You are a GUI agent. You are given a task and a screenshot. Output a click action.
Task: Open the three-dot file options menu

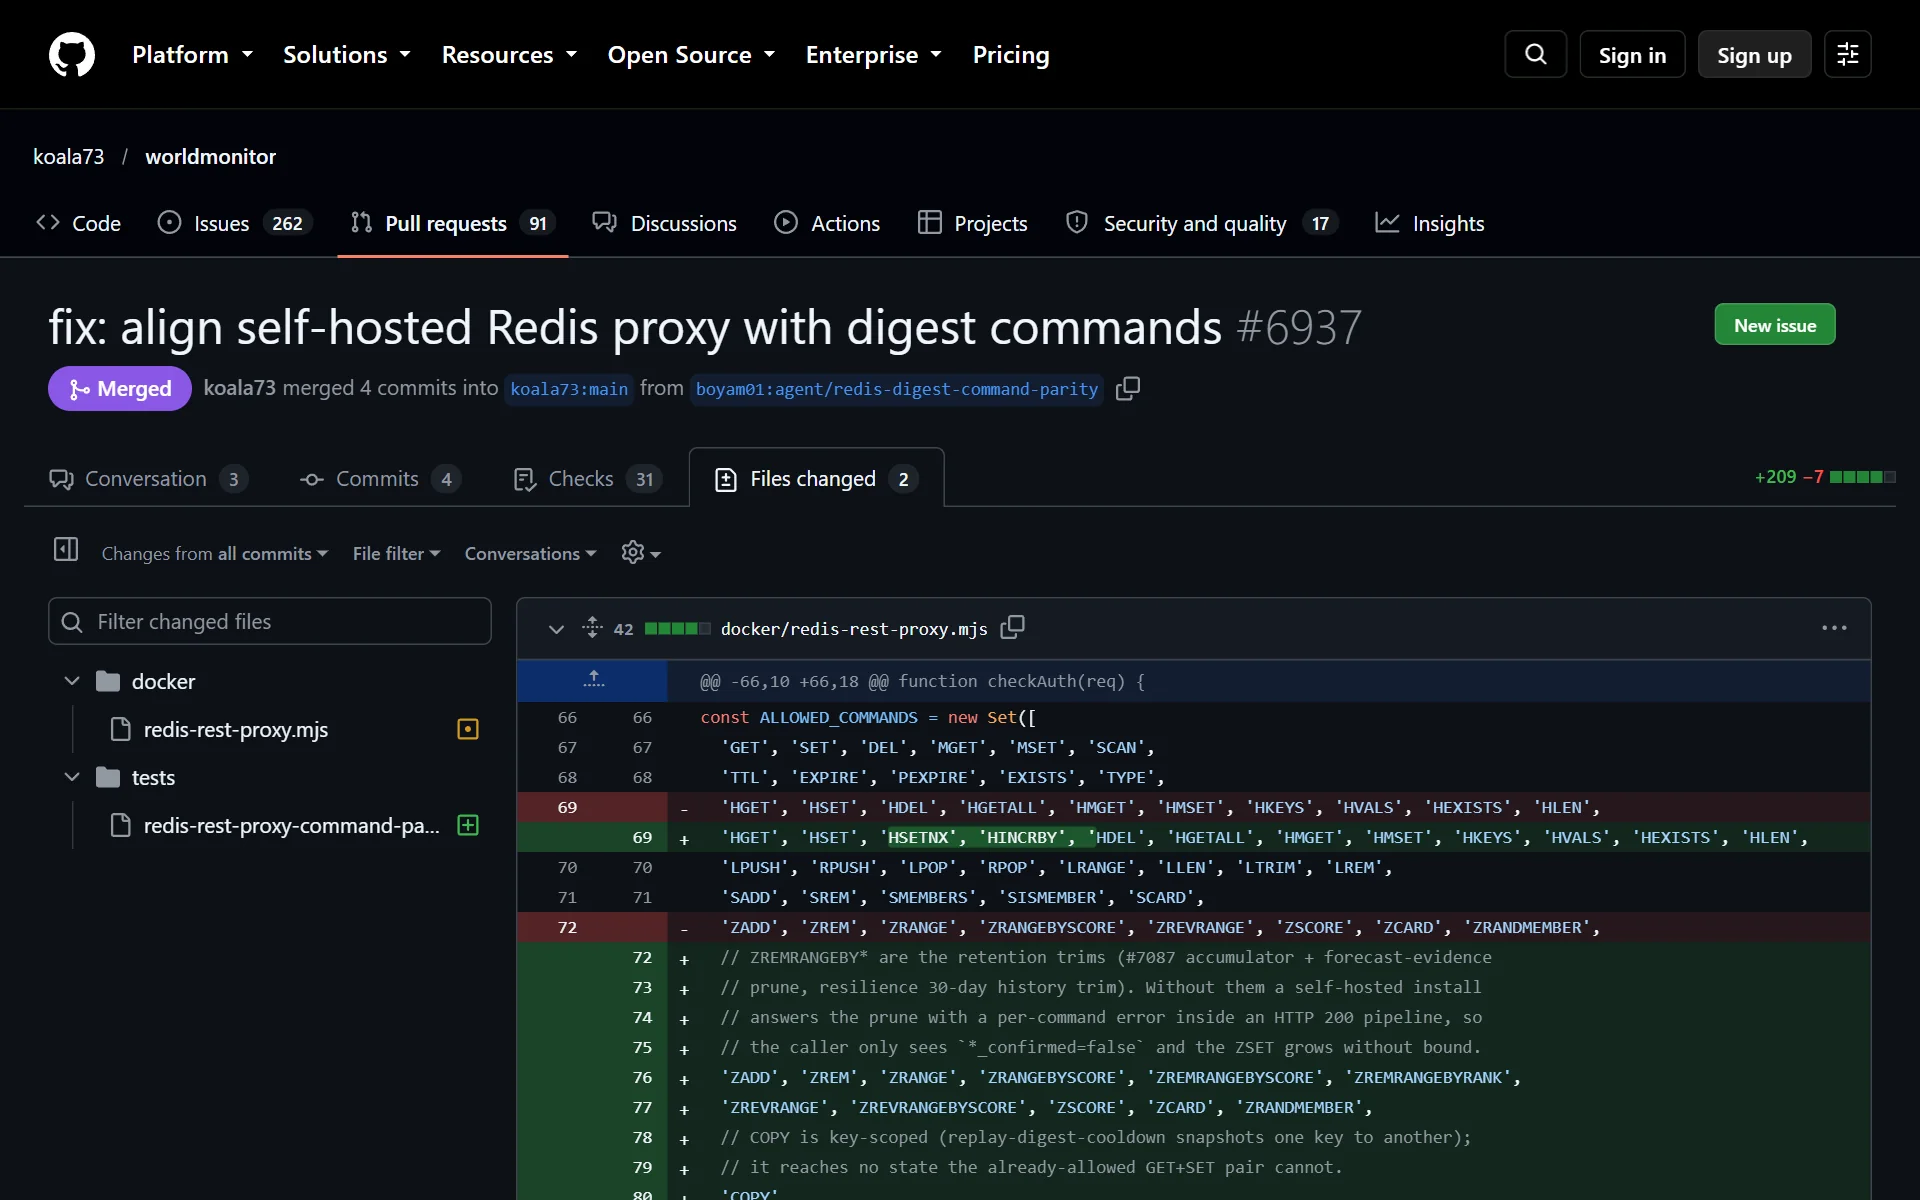pyautogui.click(x=1834, y=628)
